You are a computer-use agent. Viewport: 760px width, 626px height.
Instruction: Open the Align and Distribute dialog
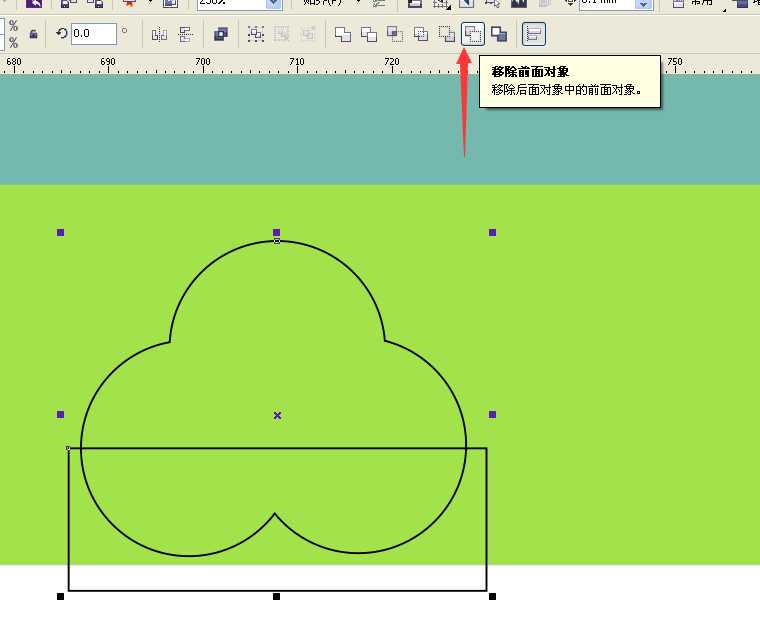[x=534, y=34]
